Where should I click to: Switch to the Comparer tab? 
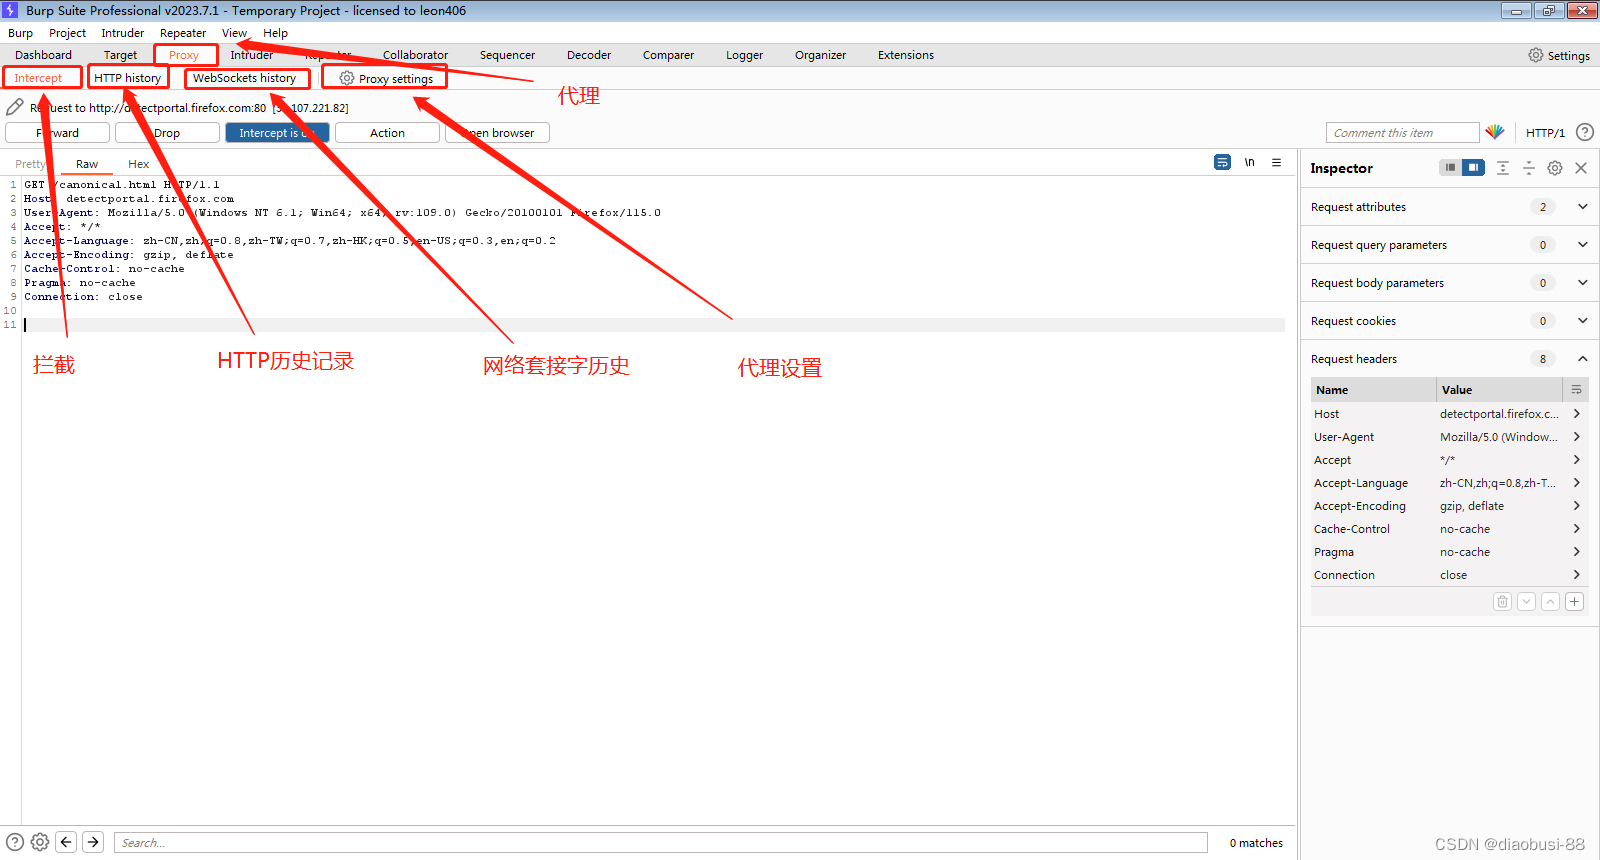[x=668, y=55]
